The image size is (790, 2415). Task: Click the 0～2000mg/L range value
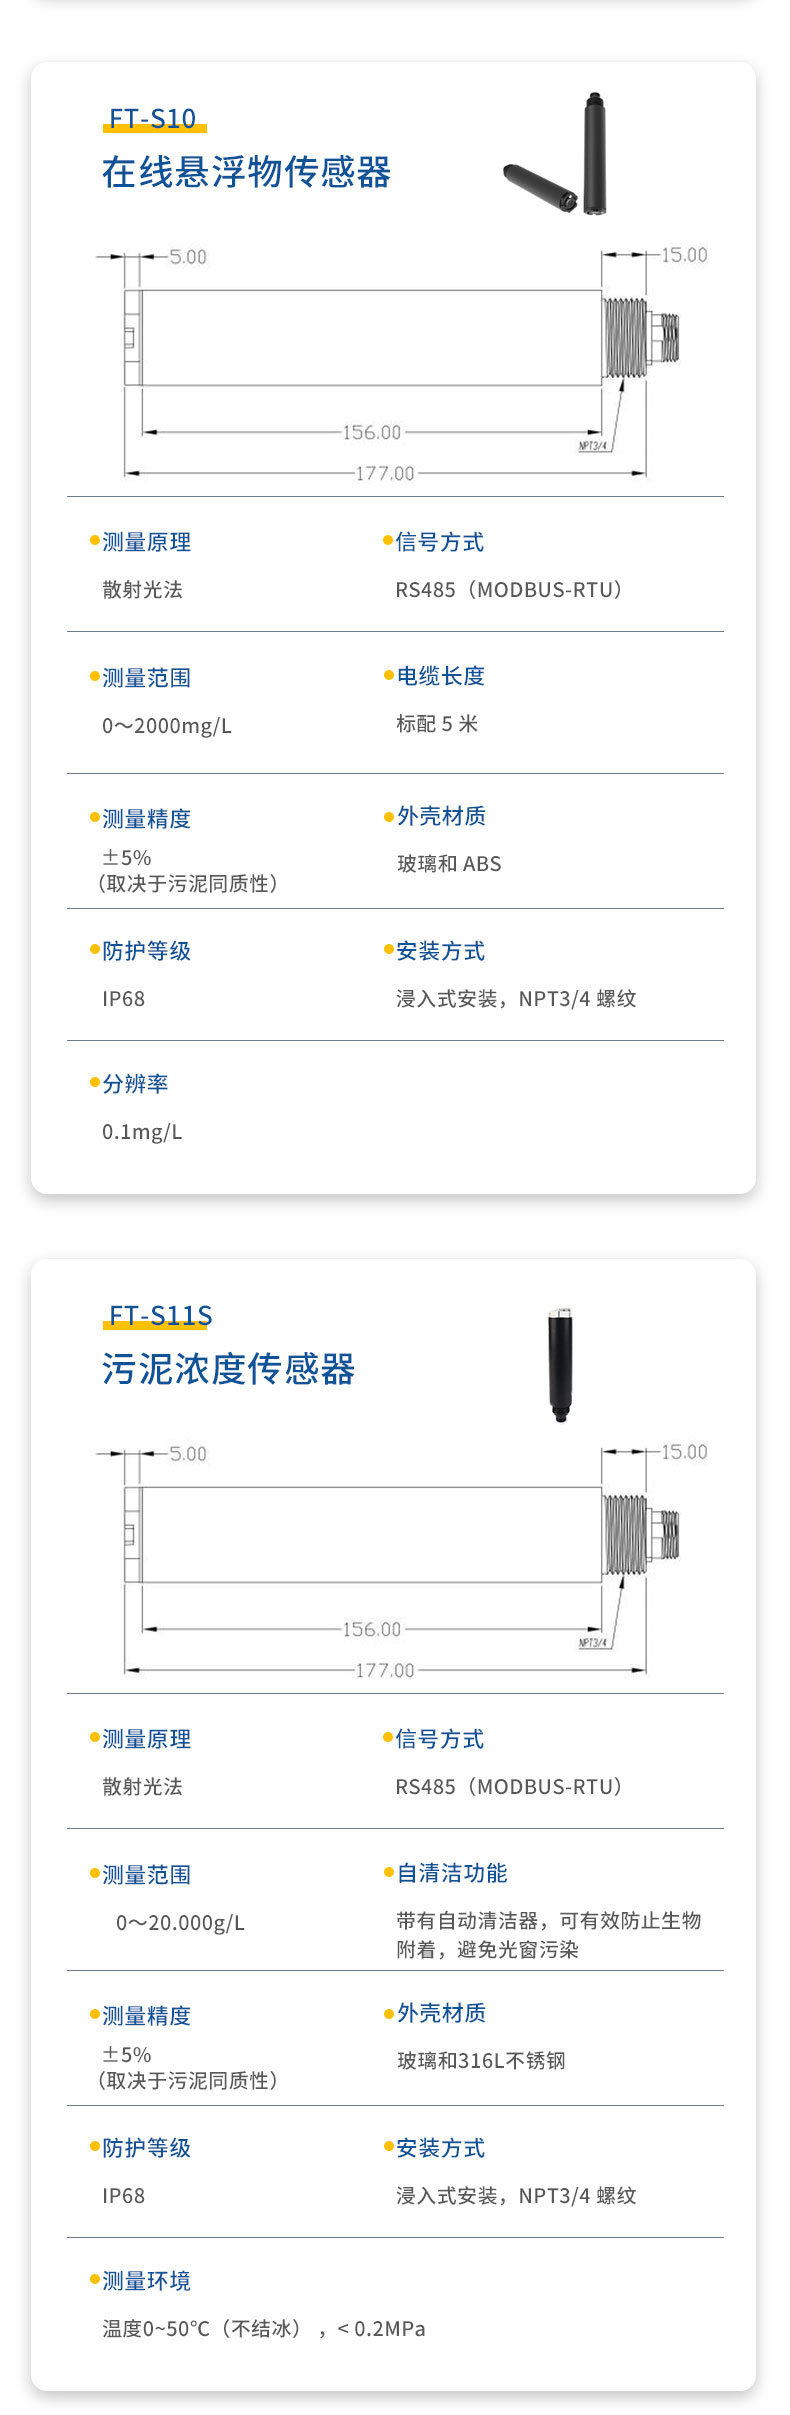tap(167, 726)
